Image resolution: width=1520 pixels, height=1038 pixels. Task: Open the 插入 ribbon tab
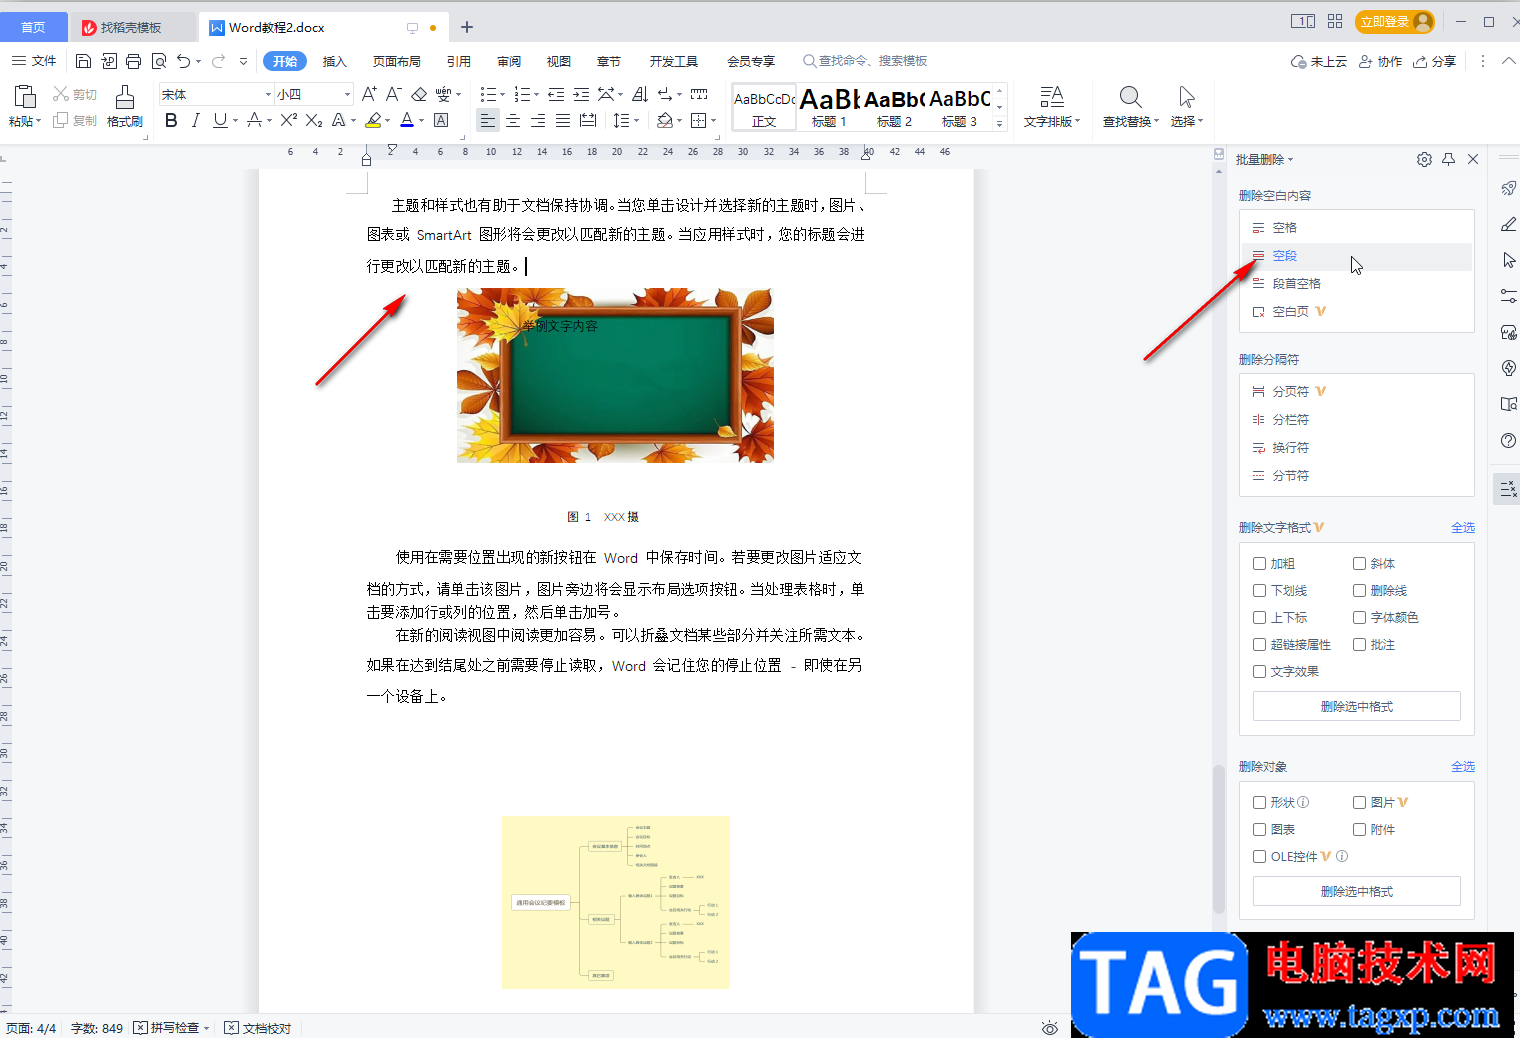pos(335,61)
